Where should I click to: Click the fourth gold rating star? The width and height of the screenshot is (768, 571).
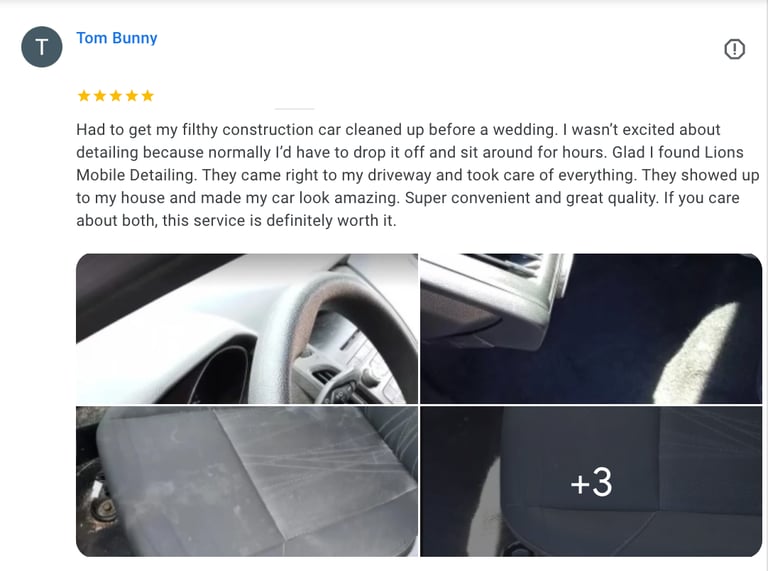(x=132, y=95)
